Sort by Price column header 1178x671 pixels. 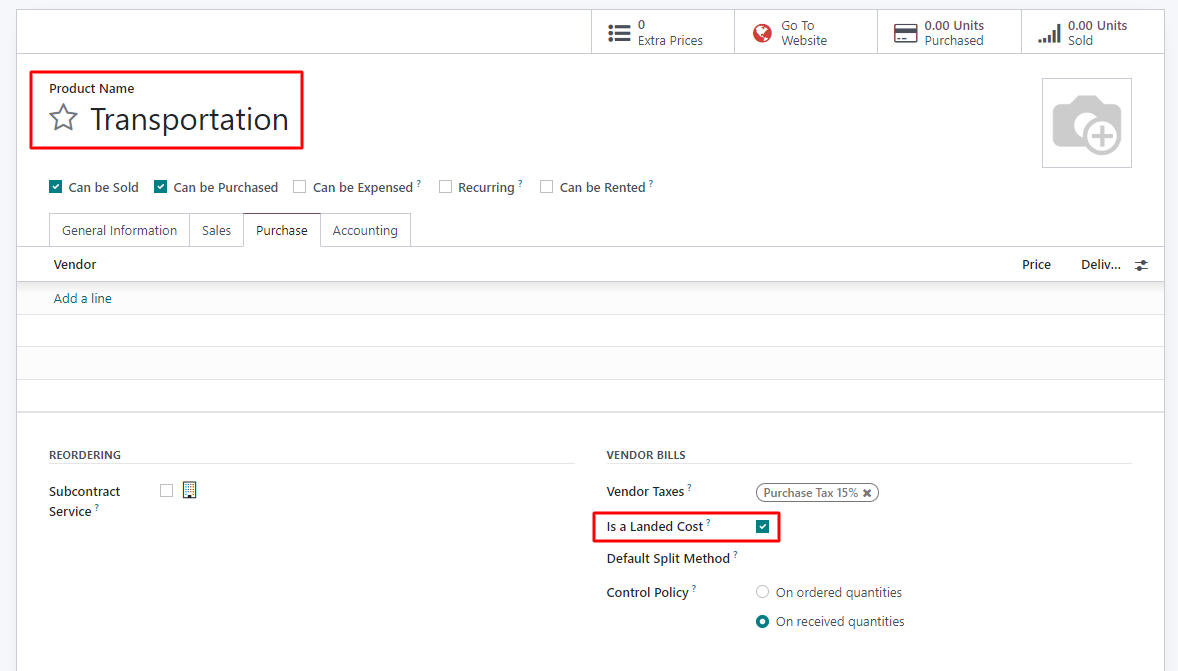click(x=1036, y=264)
